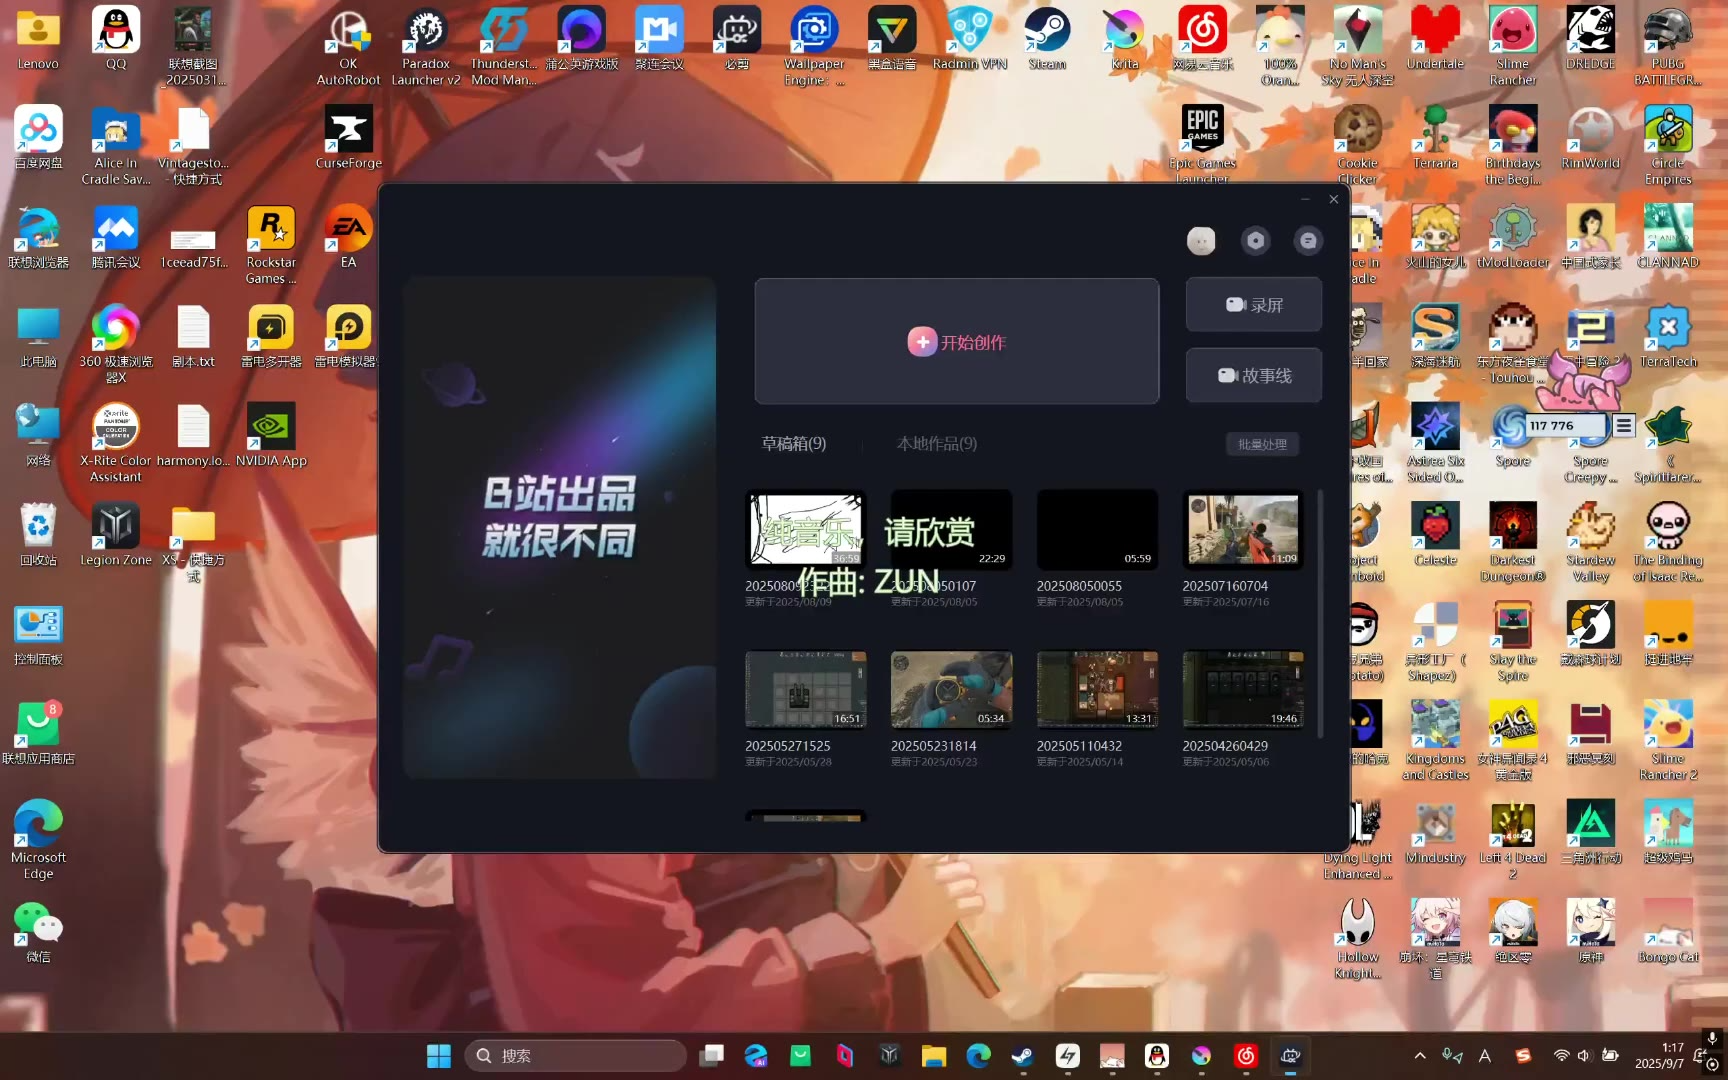Select the Celeste strawberry desktop icon
1728x1080 pixels.
point(1435,534)
